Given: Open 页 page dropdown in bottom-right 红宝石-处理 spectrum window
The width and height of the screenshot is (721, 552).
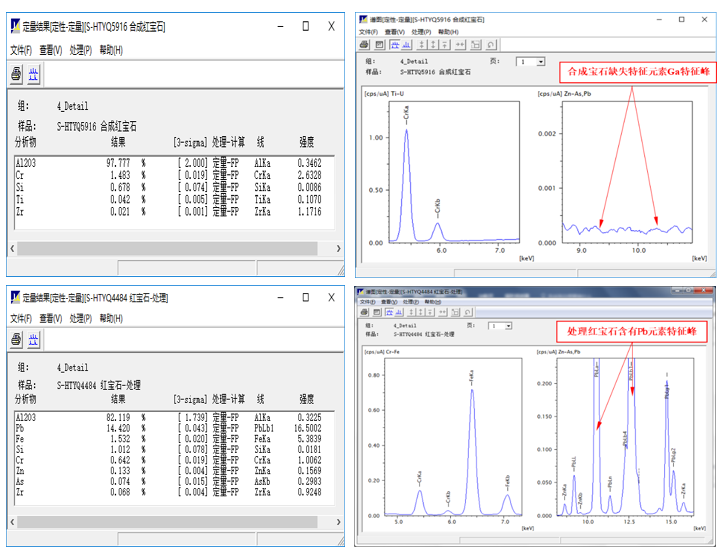Looking at the screenshot, I should (x=508, y=326).
